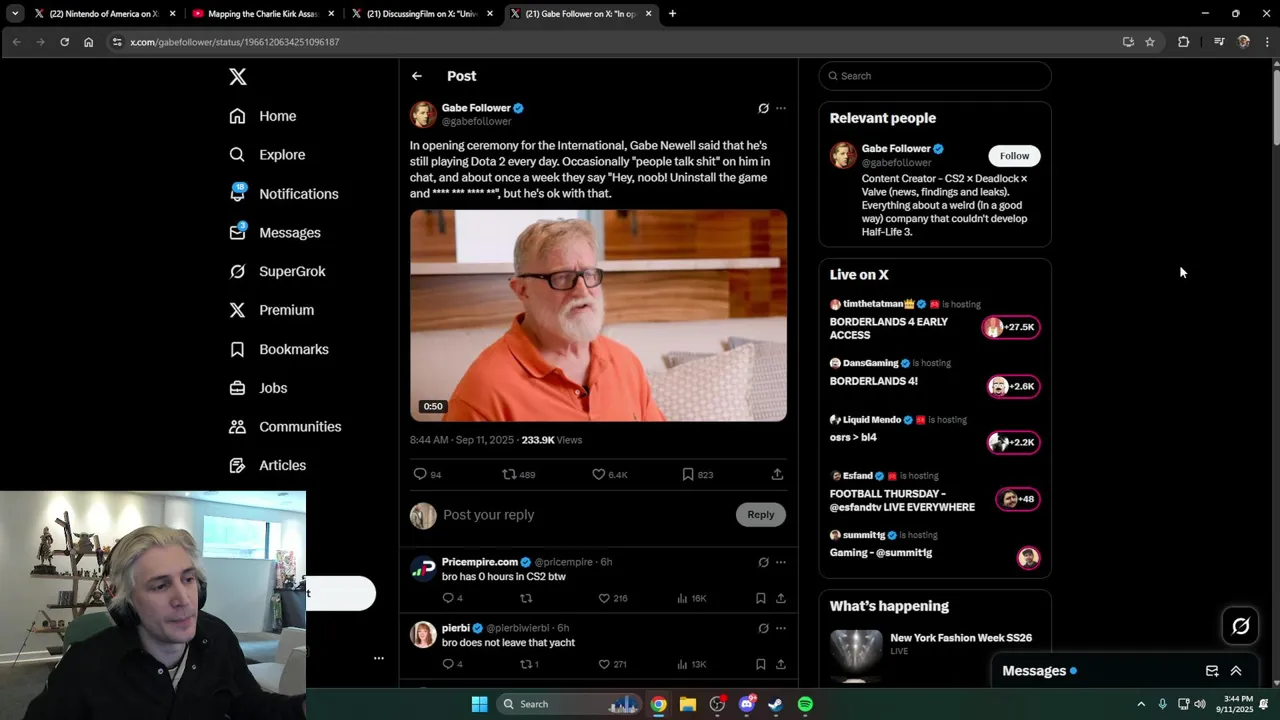Click the Reply button
1280x720 pixels.
click(x=761, y=514)
